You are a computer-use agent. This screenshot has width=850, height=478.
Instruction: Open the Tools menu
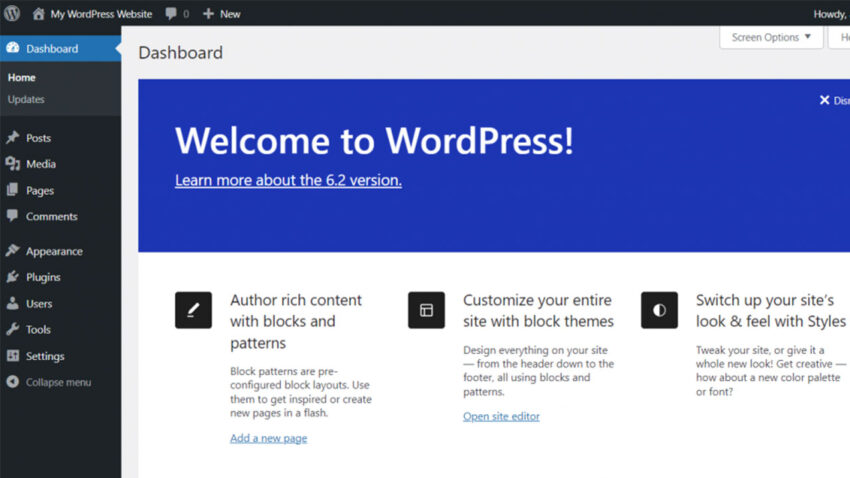click(x=38, y=330)
